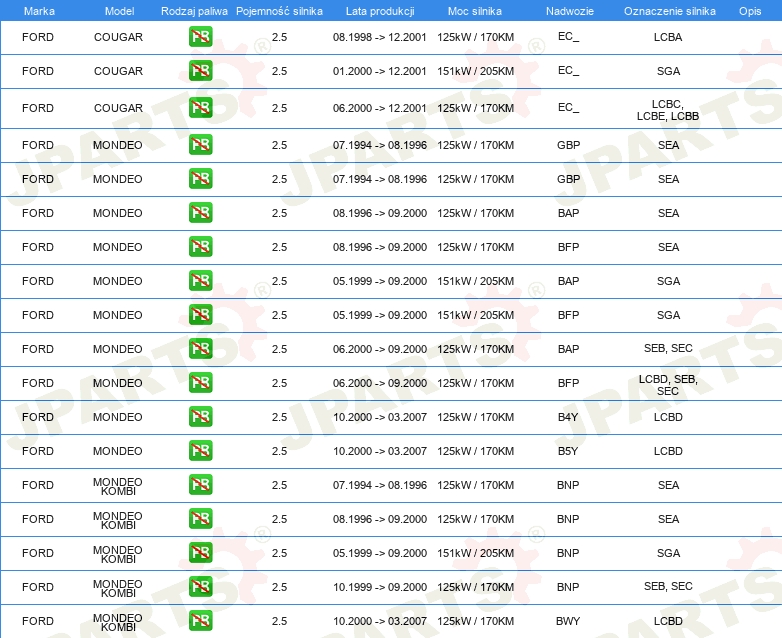Click BNP body cell in 07.1994 KOMBI row
The height and width of the screenshot is (638, 782).
click(x=568, y=485)
